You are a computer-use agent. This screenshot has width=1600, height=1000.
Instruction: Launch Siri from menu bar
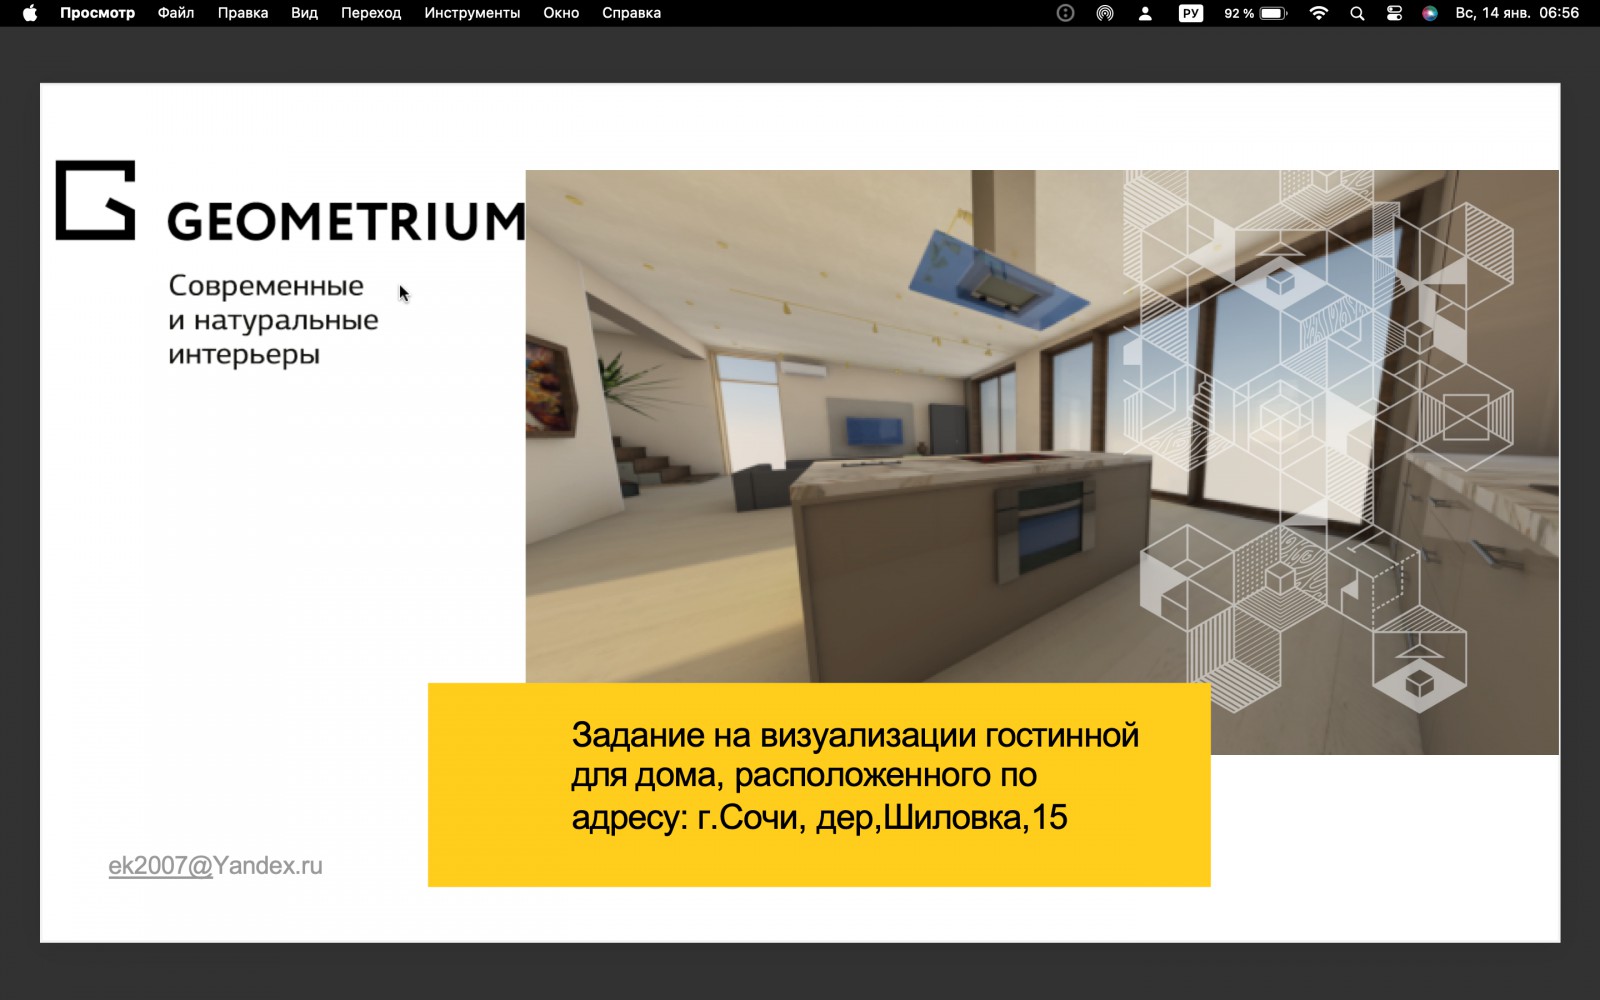tap(1430, 13)
